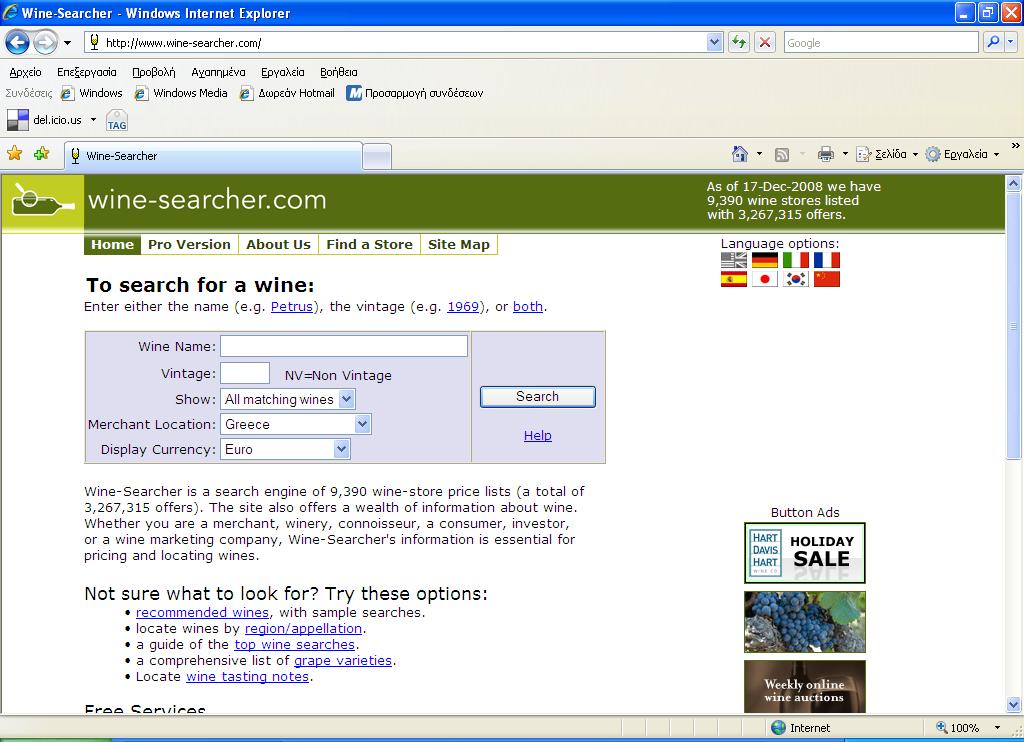
Task: Open the Επεξεργασία menu
Action: [x=87, y=73]
